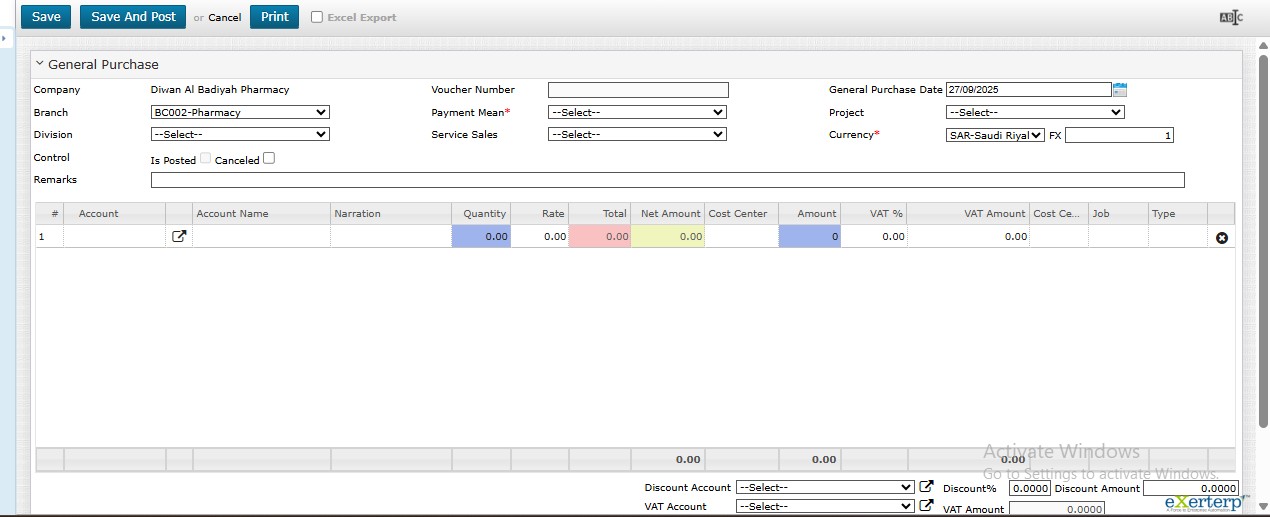Expand the left sidebar arrow
This screenshot has height=517, width=1270.
(4, 39)
